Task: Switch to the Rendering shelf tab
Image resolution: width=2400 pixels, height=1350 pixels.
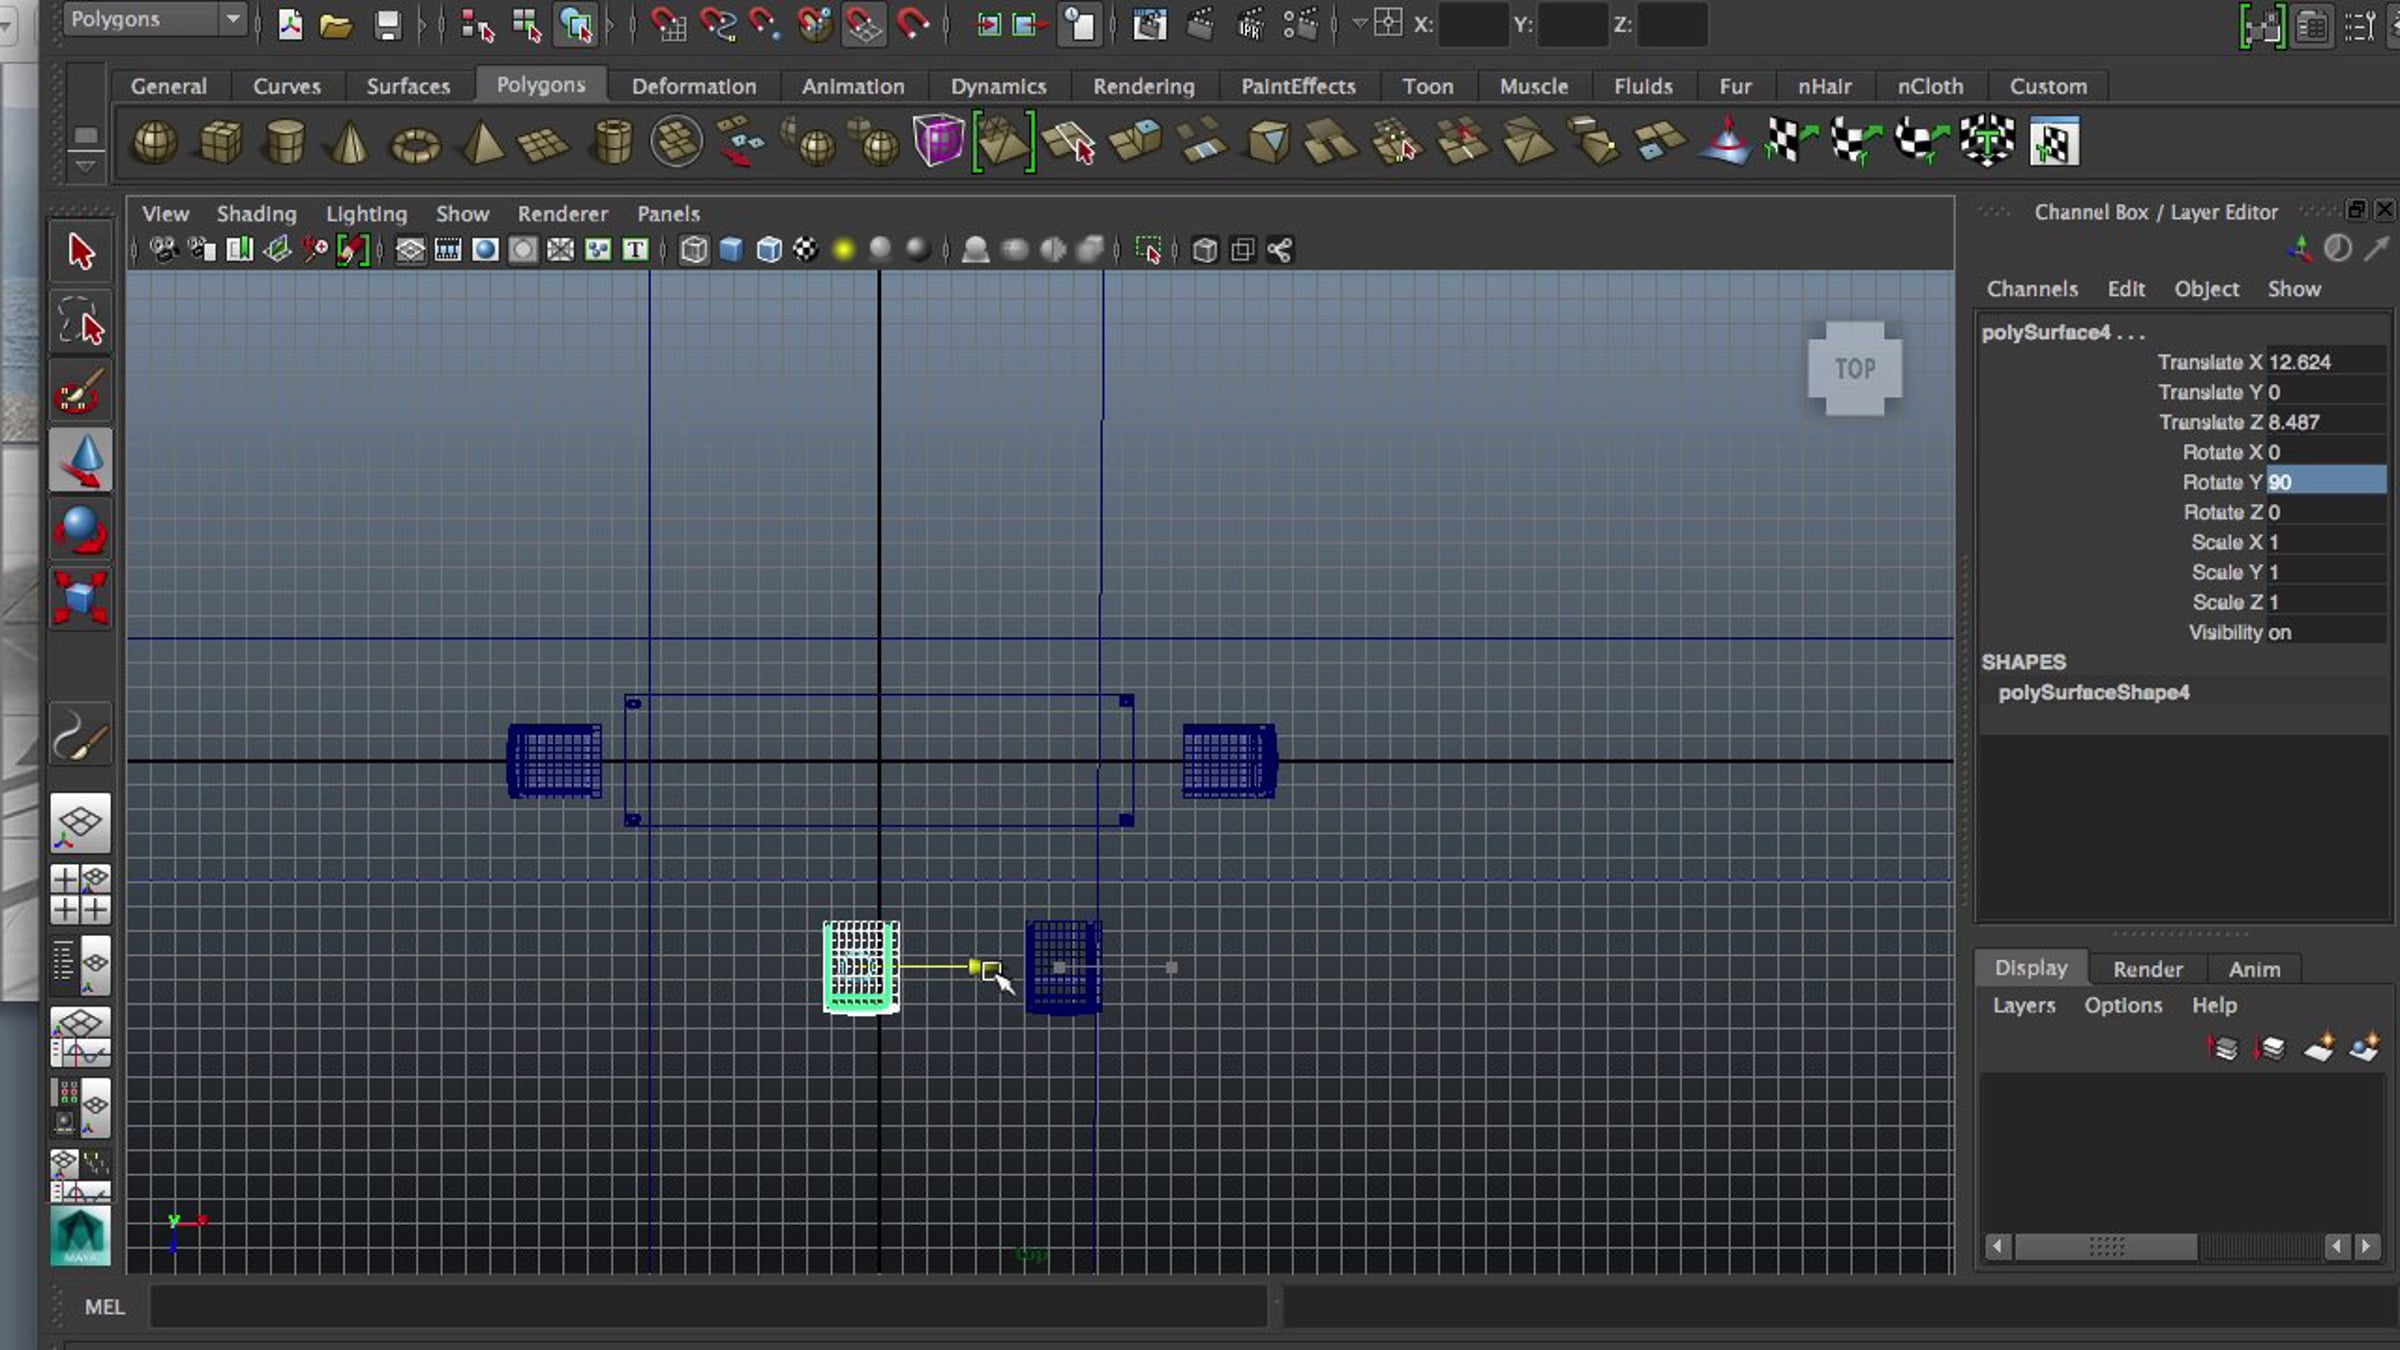Action: 1143,87
